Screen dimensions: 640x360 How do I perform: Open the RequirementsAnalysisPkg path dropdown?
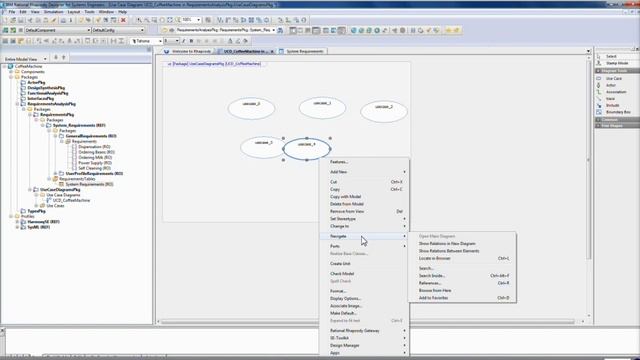tap(273, 30)
